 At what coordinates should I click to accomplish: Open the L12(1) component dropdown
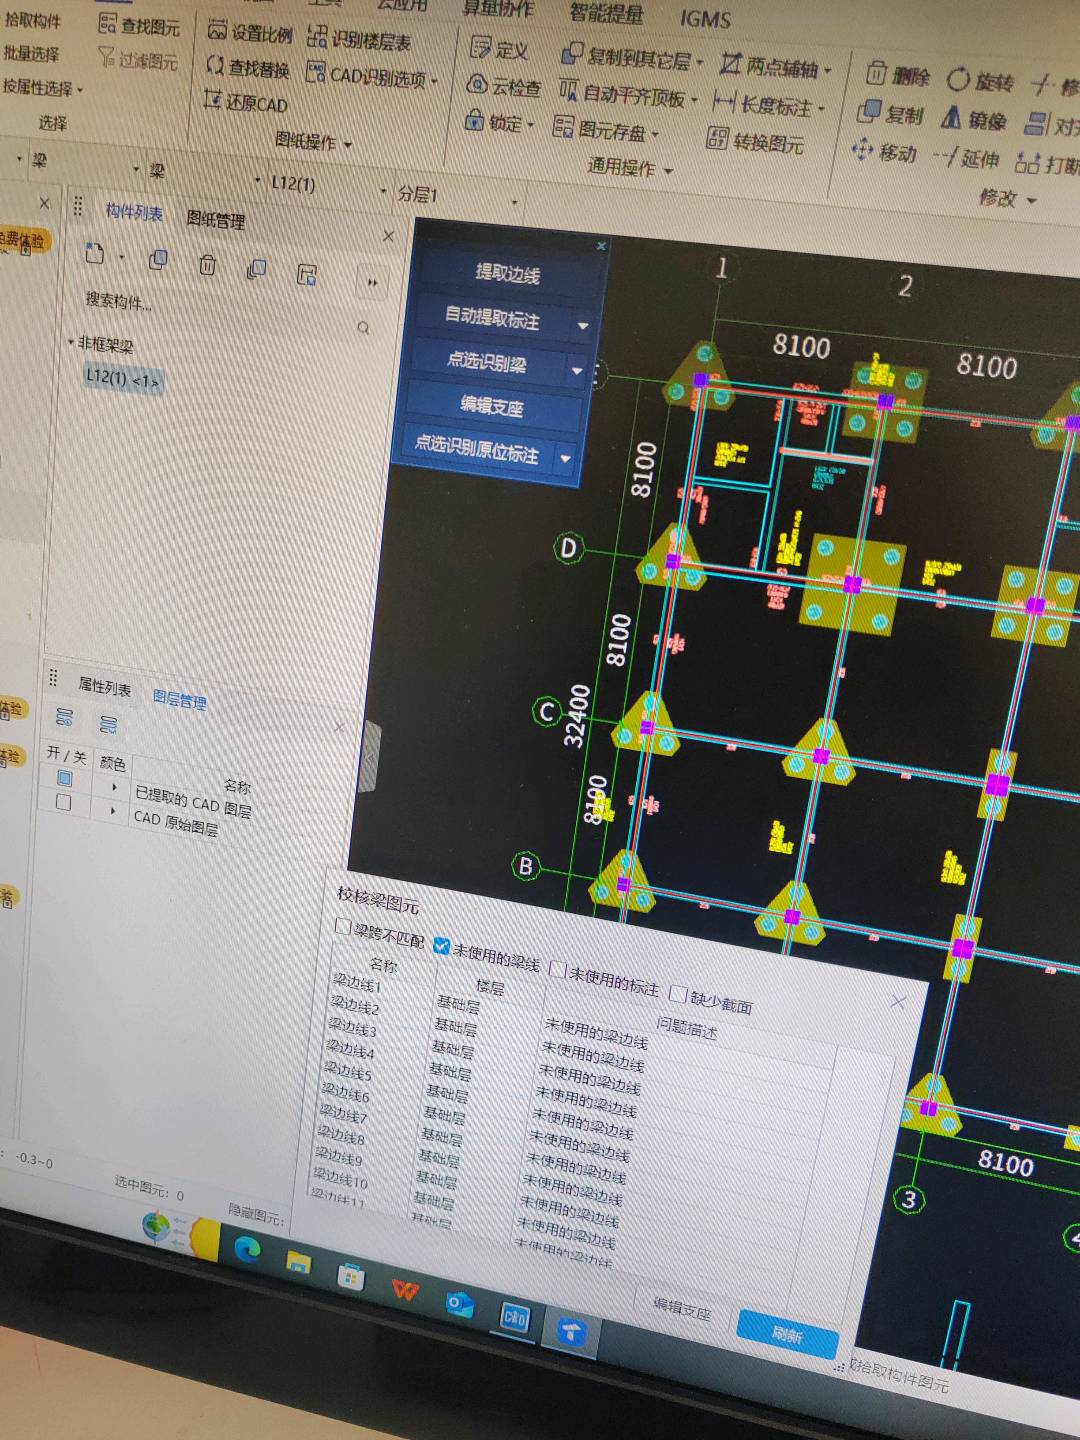click(382, 192)
